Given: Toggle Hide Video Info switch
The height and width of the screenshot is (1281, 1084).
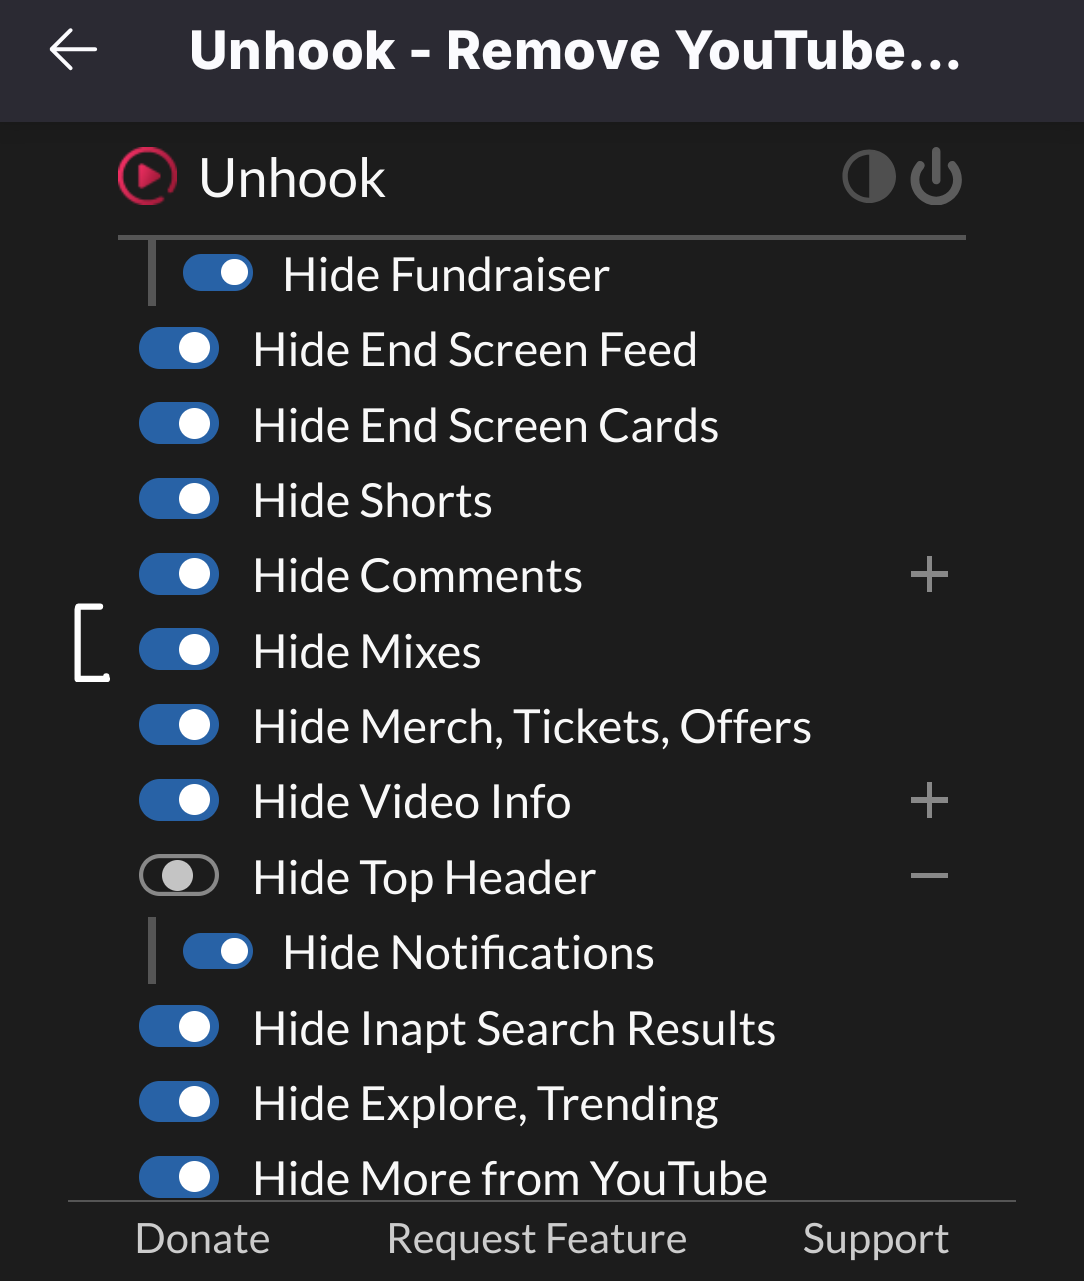Looking at the screenshot, I should pos(179,801).
